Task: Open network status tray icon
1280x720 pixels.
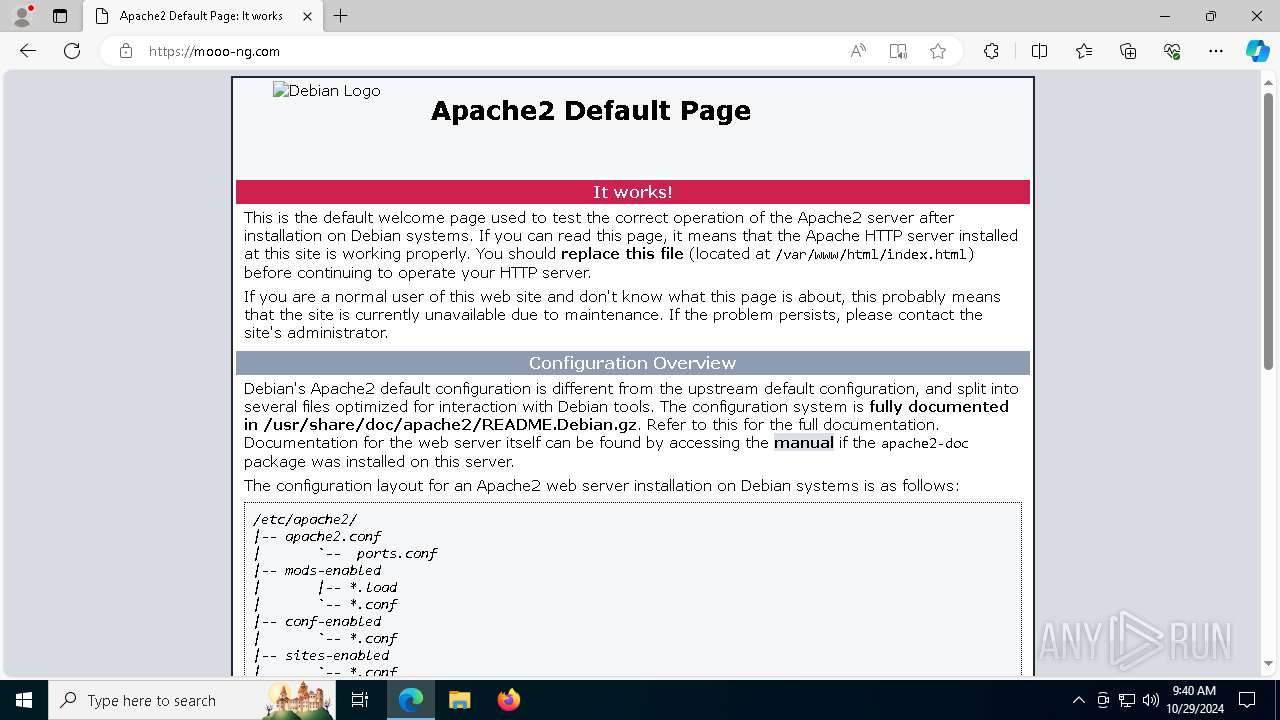Action: point(1127,700)
